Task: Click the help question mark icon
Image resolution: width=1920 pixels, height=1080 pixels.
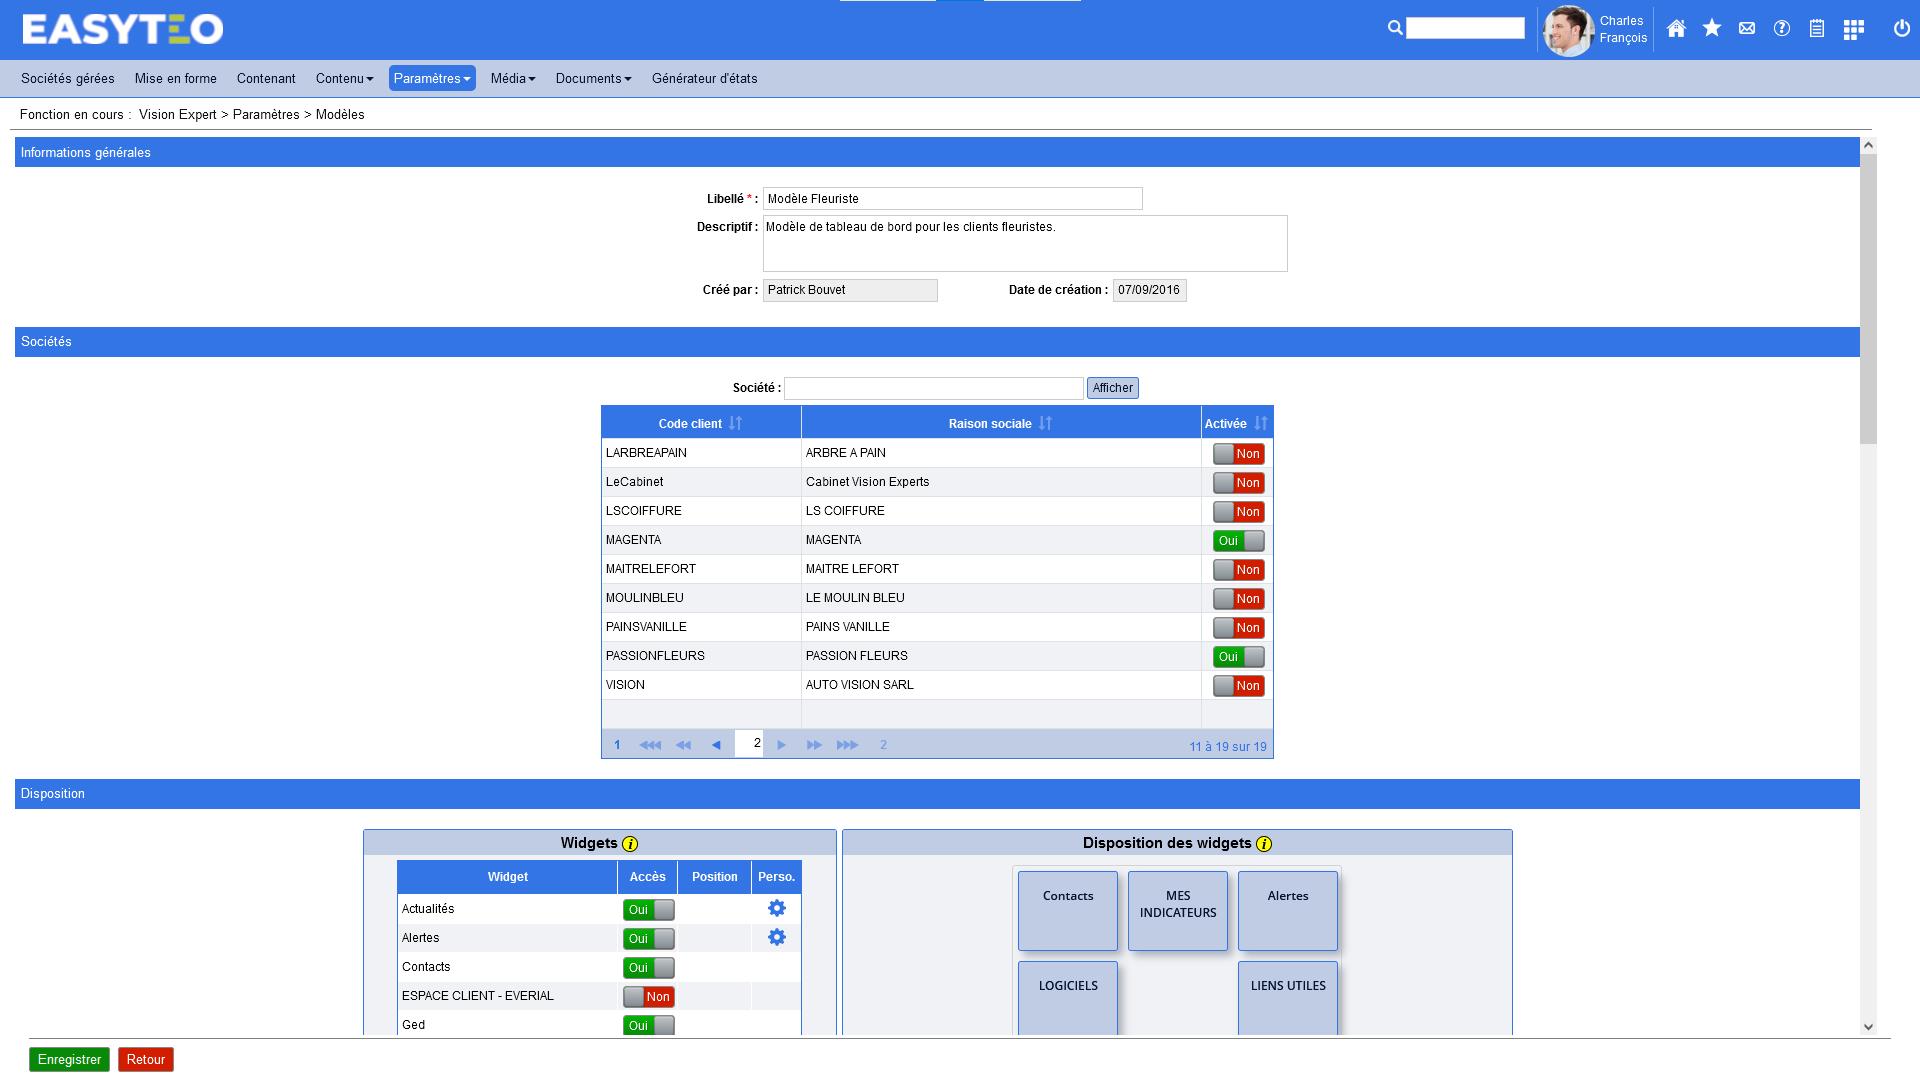Action: click(x=1781, y=29)
